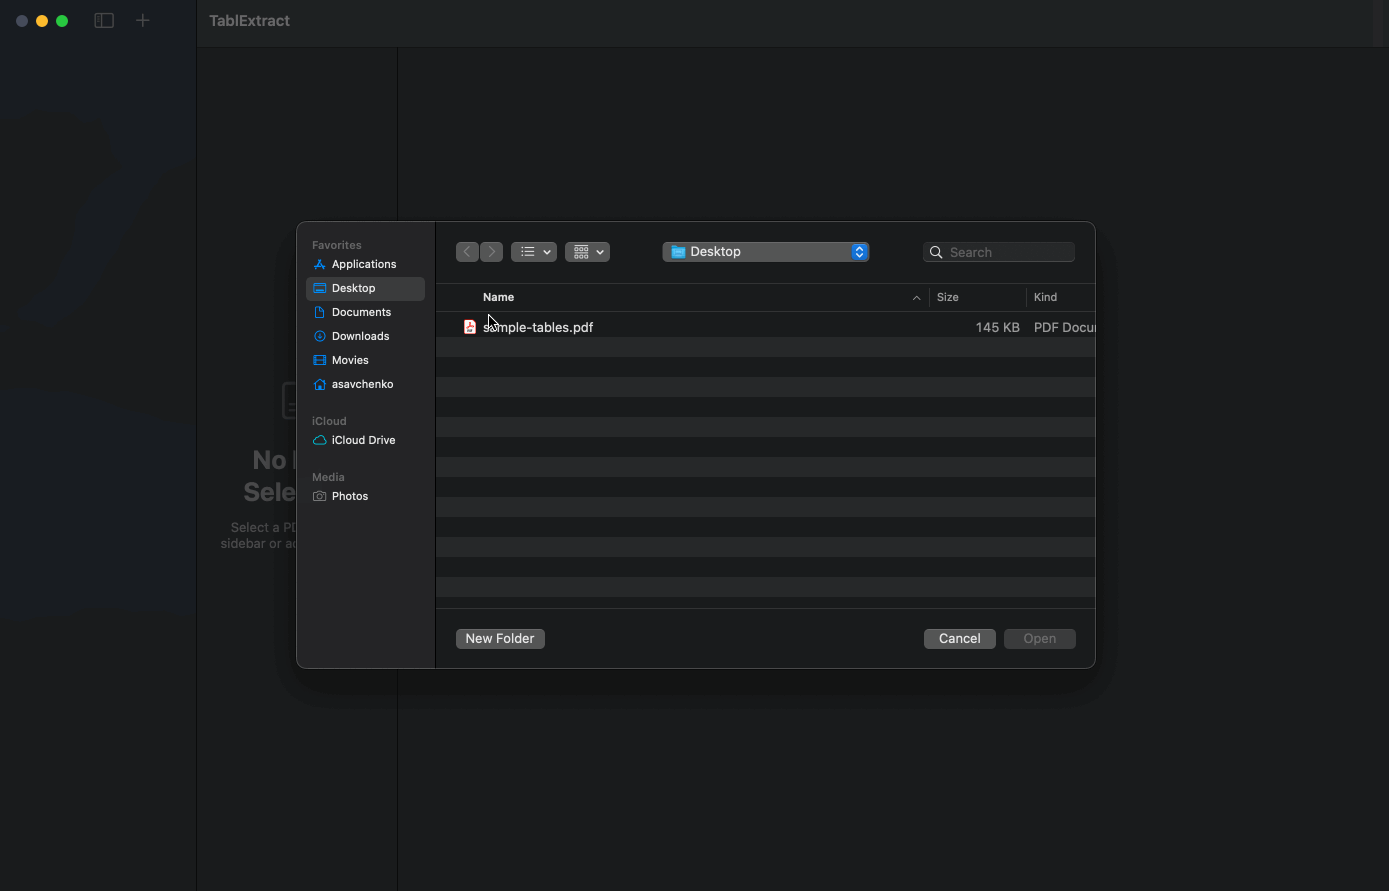
Task: Open the Applications sidebar shortcut
Action: click(x=362, y=264)
